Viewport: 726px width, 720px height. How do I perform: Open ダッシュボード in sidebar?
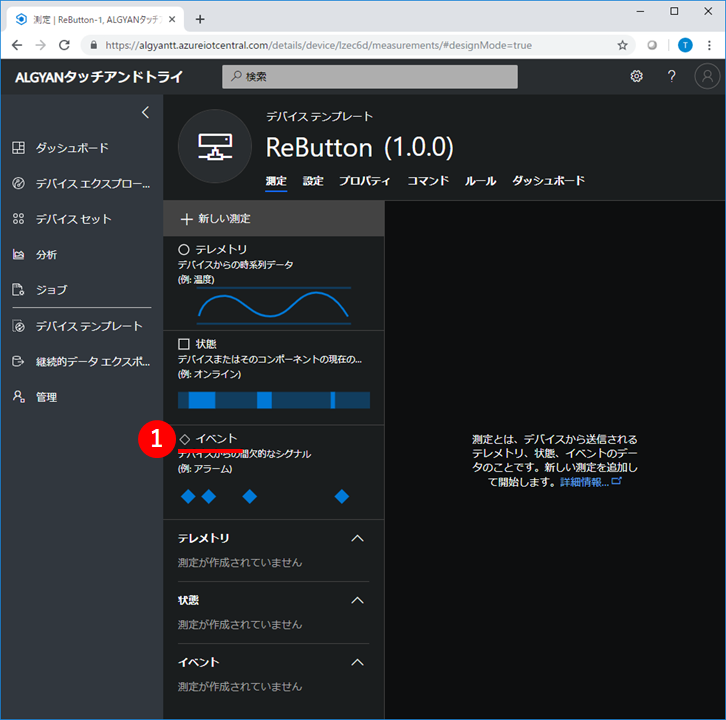[x=72, y=148]
